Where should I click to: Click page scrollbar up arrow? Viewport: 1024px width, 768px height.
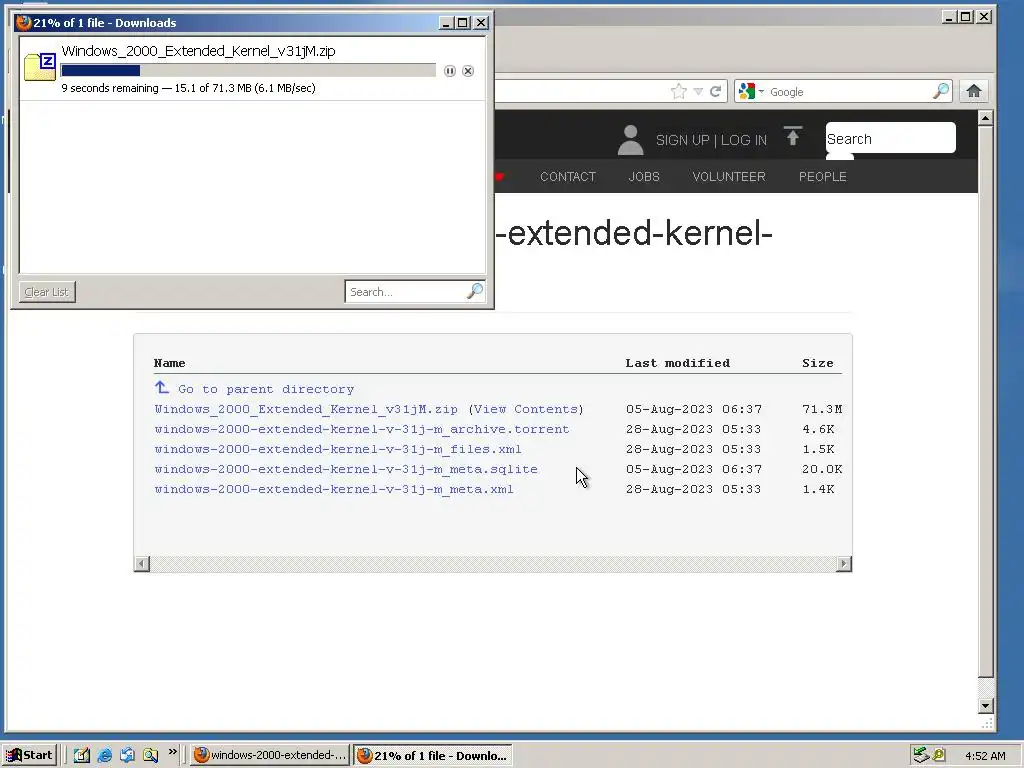985,118
